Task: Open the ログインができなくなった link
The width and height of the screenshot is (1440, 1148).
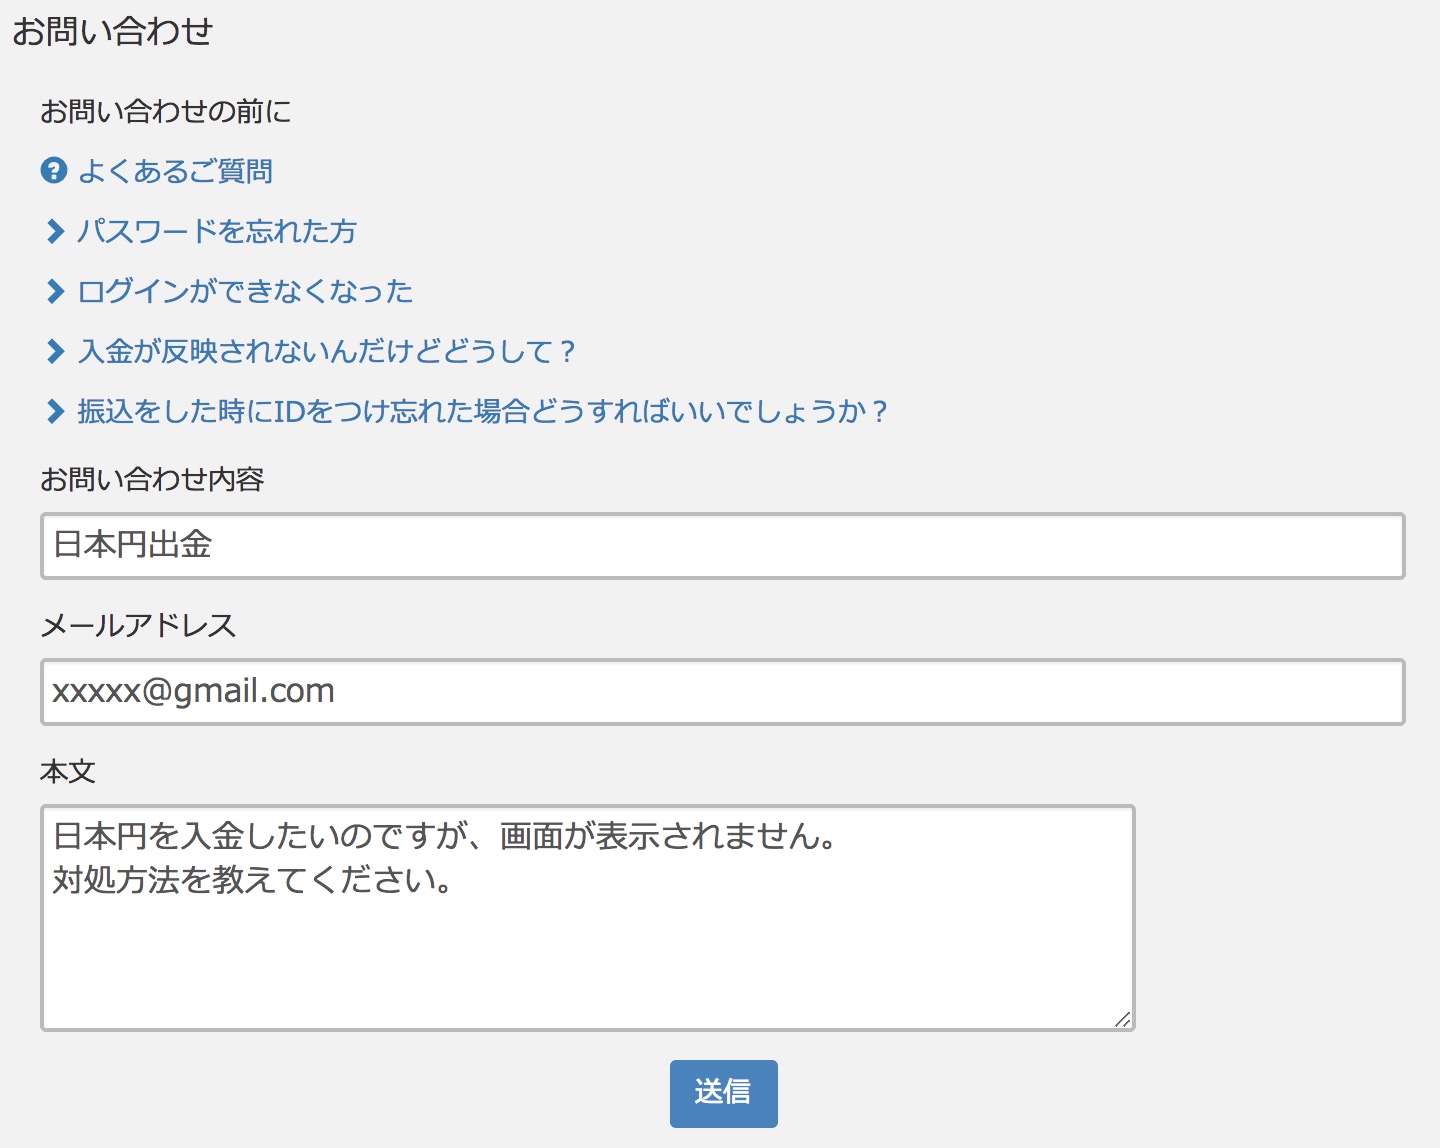Action: tap(245, 291)
